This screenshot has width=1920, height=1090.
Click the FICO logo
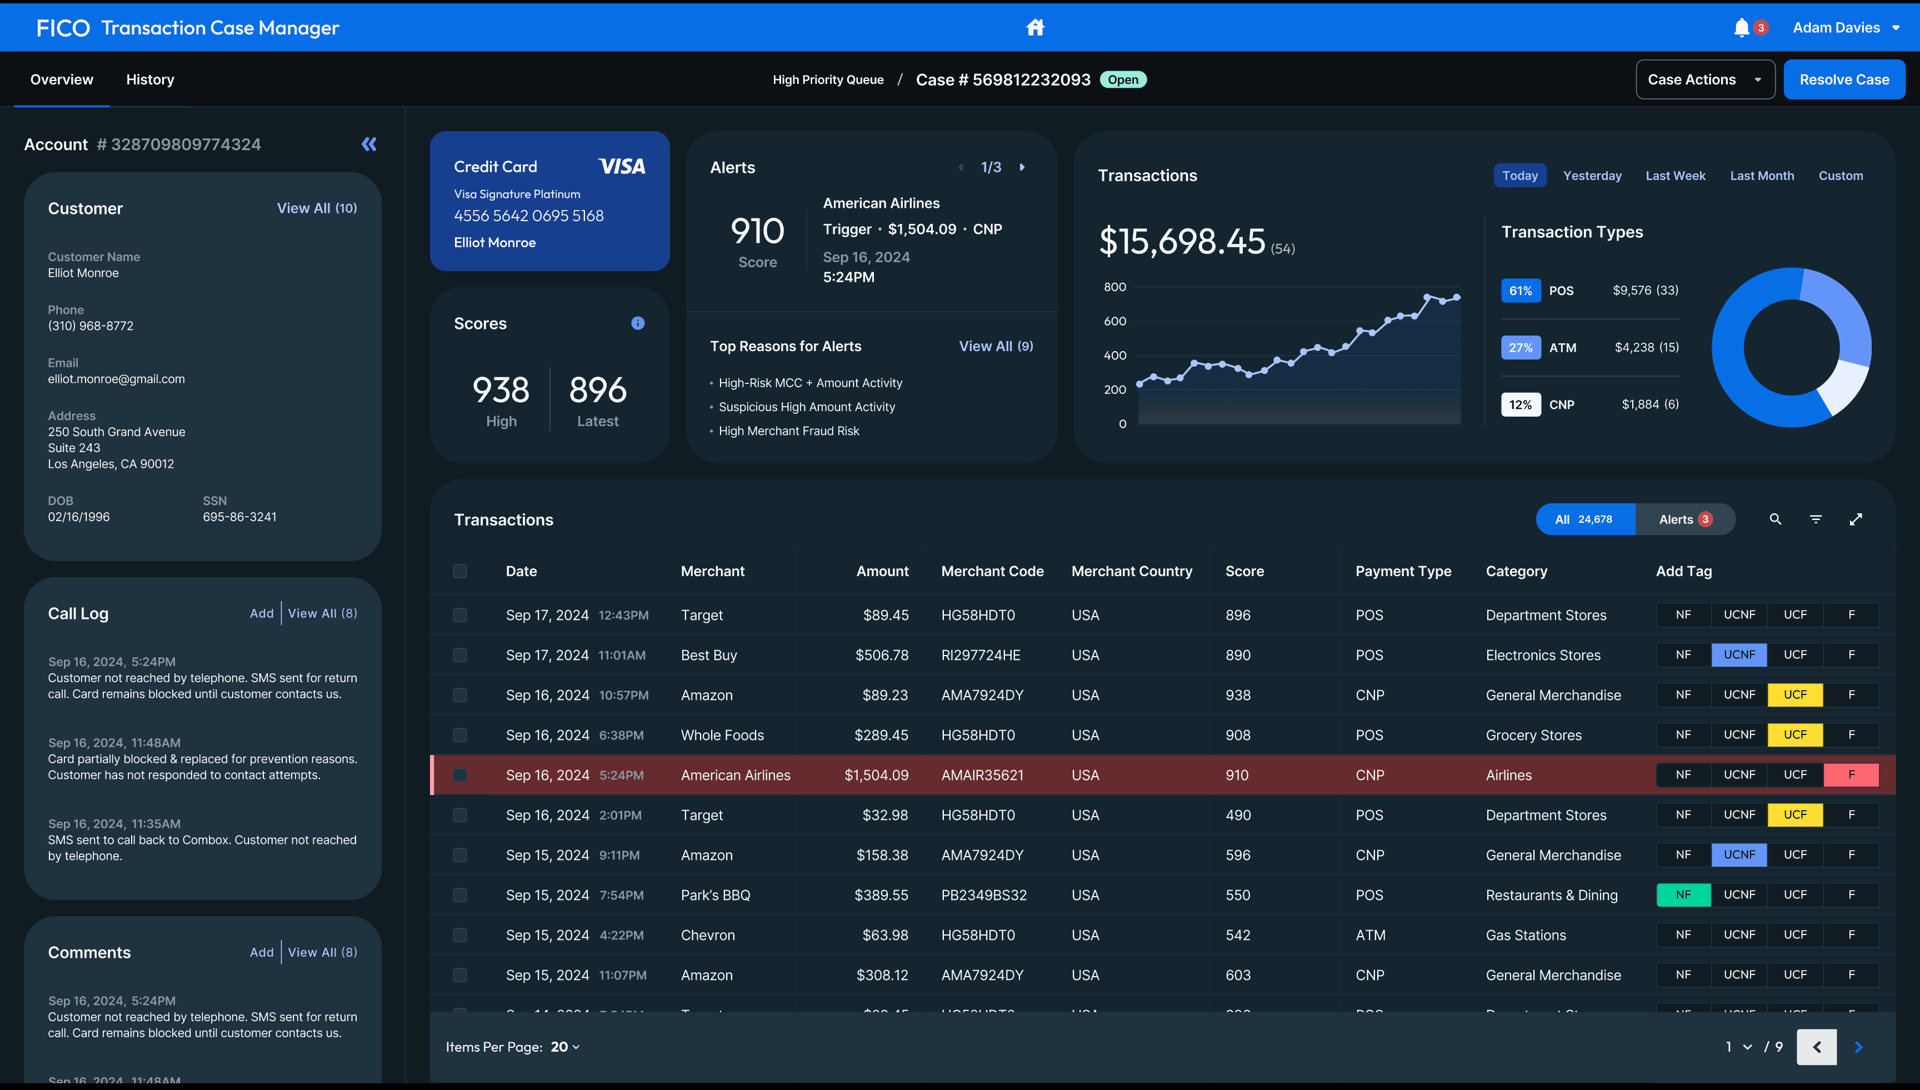pyautogui.click(x=63, y=28)
